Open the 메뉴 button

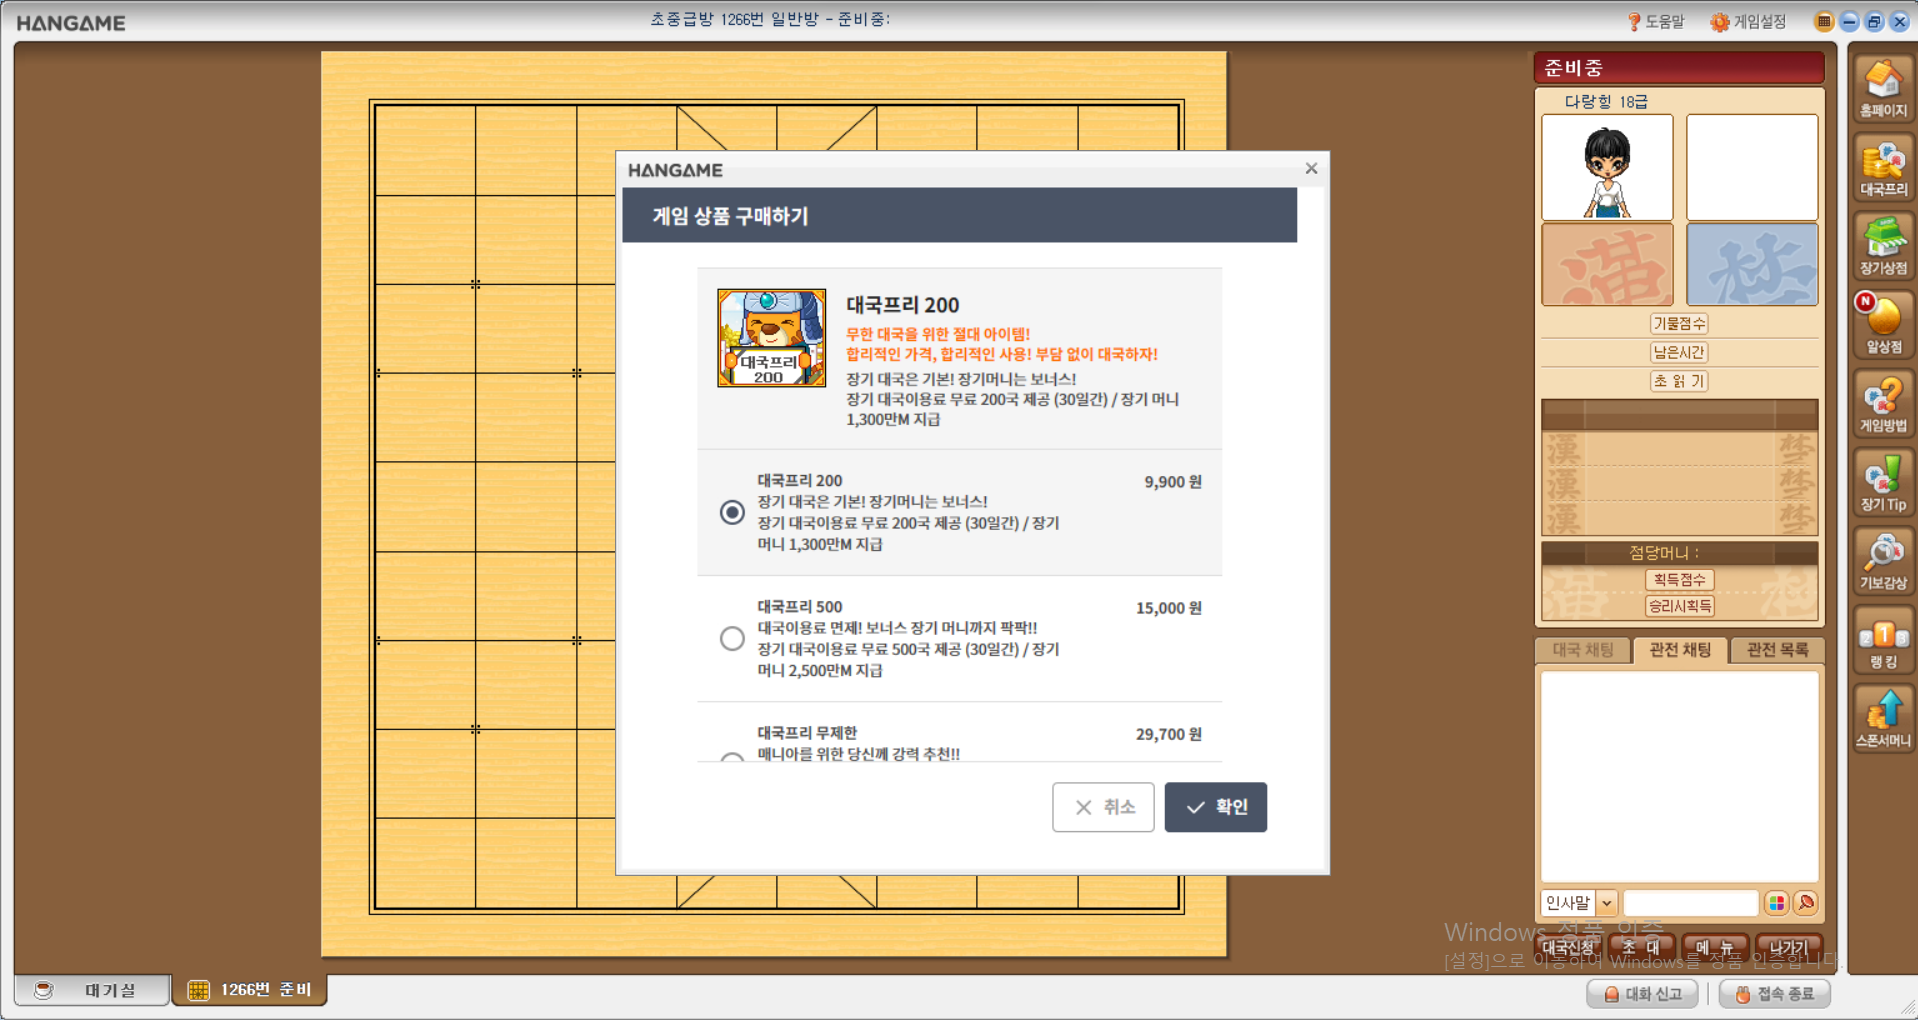point(1715,947)
